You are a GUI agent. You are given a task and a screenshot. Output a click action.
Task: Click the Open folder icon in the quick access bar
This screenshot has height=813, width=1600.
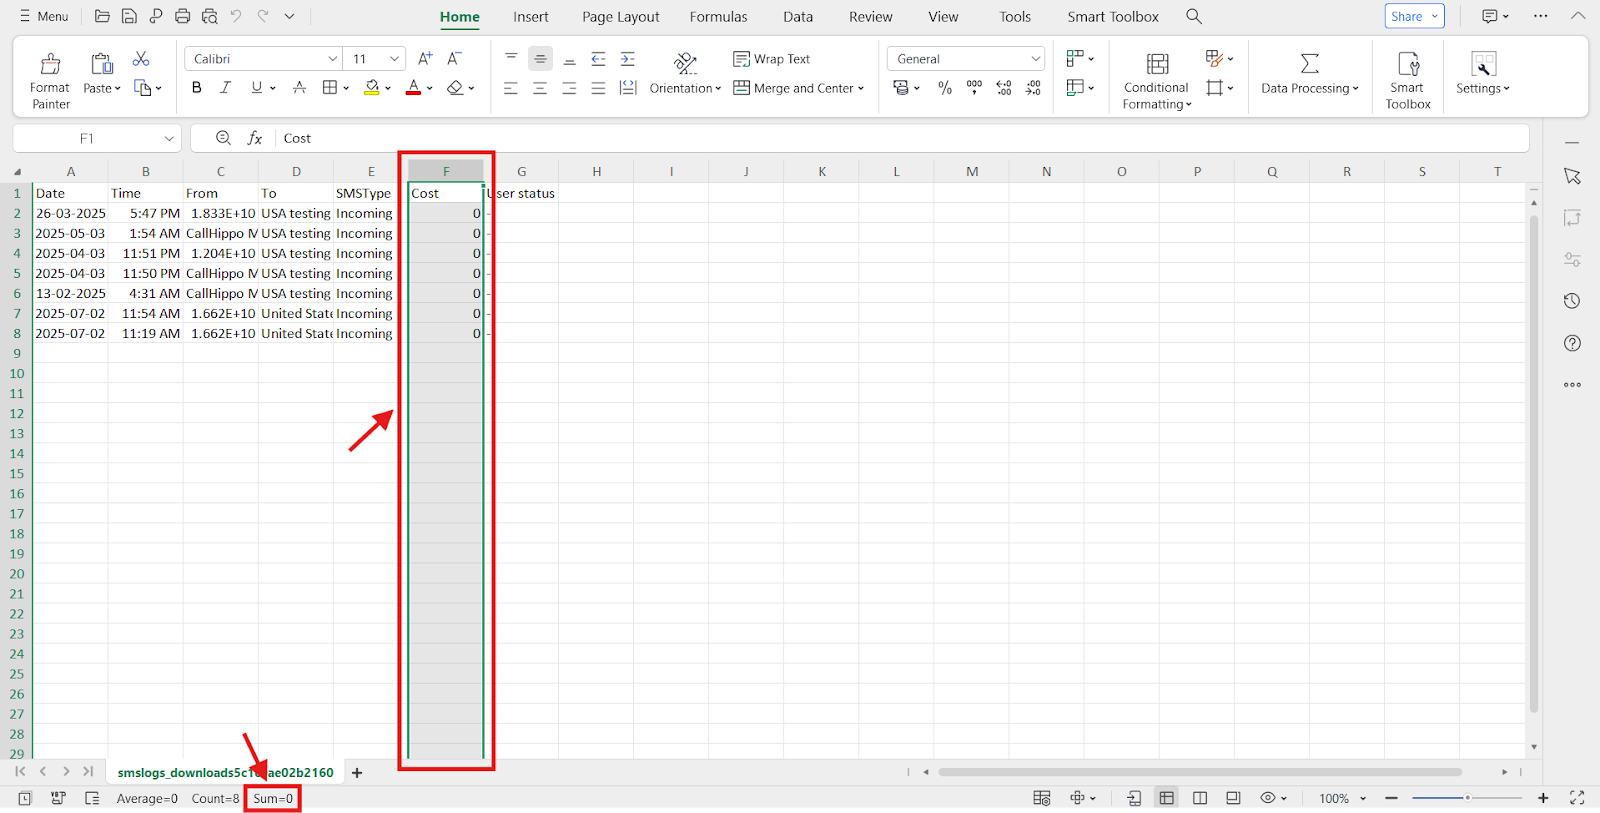102,16
